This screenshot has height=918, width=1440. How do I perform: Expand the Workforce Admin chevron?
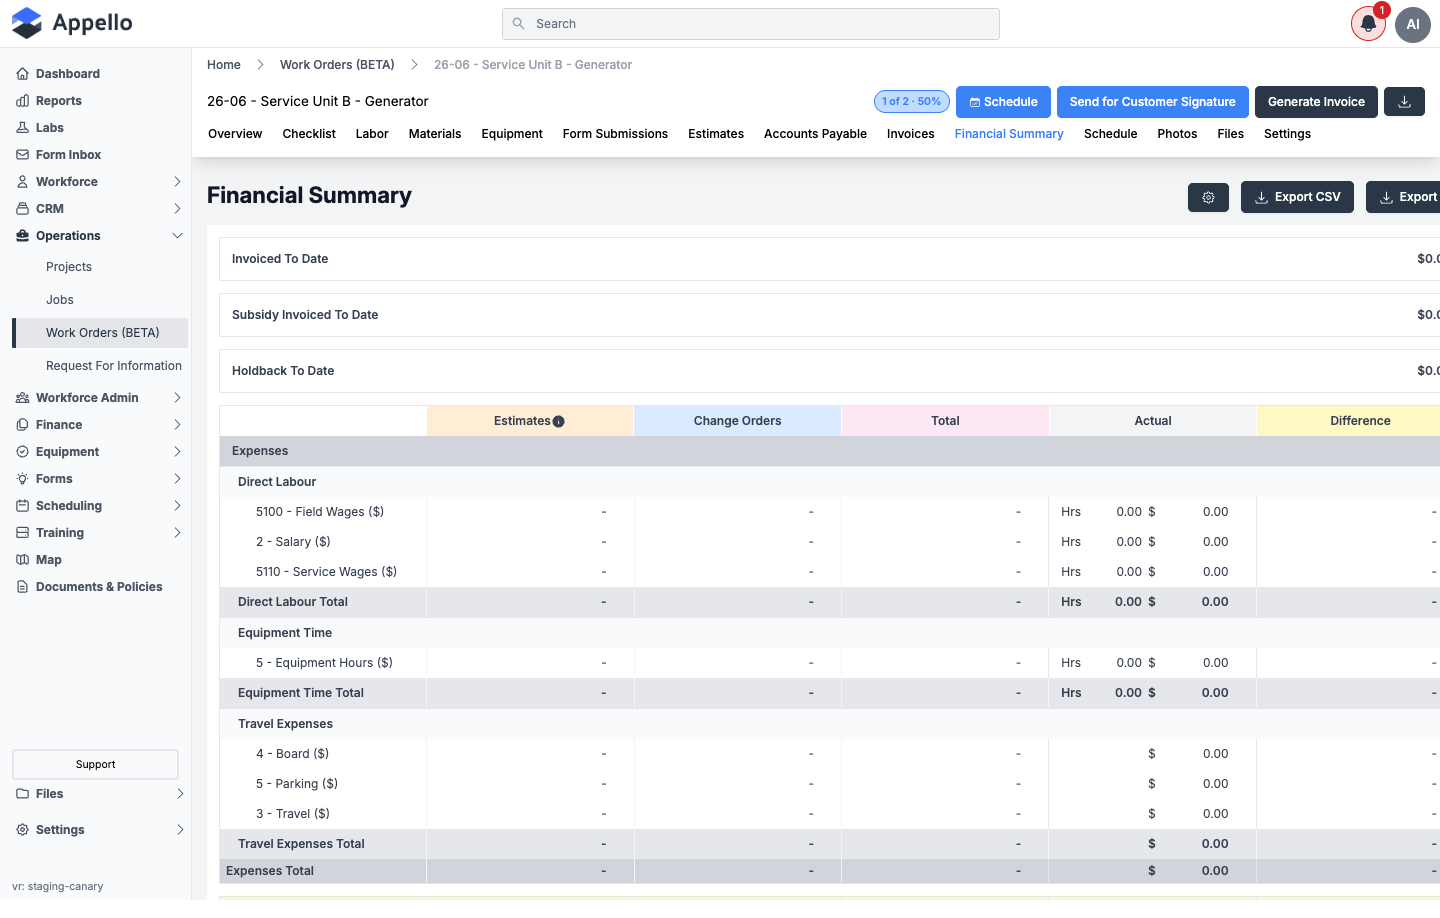(x=177, y=398)
